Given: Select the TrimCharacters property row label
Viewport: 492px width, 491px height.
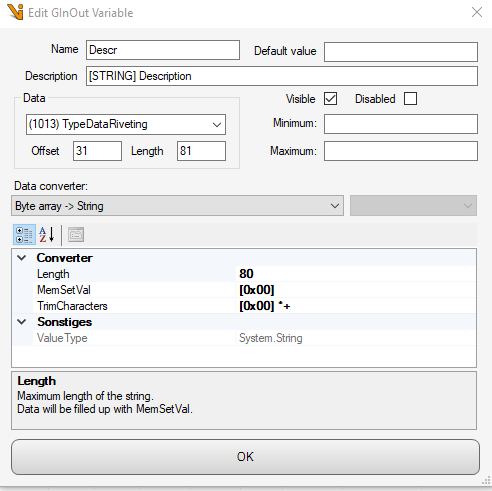Looking at the screenshot, I should [72, 306].
